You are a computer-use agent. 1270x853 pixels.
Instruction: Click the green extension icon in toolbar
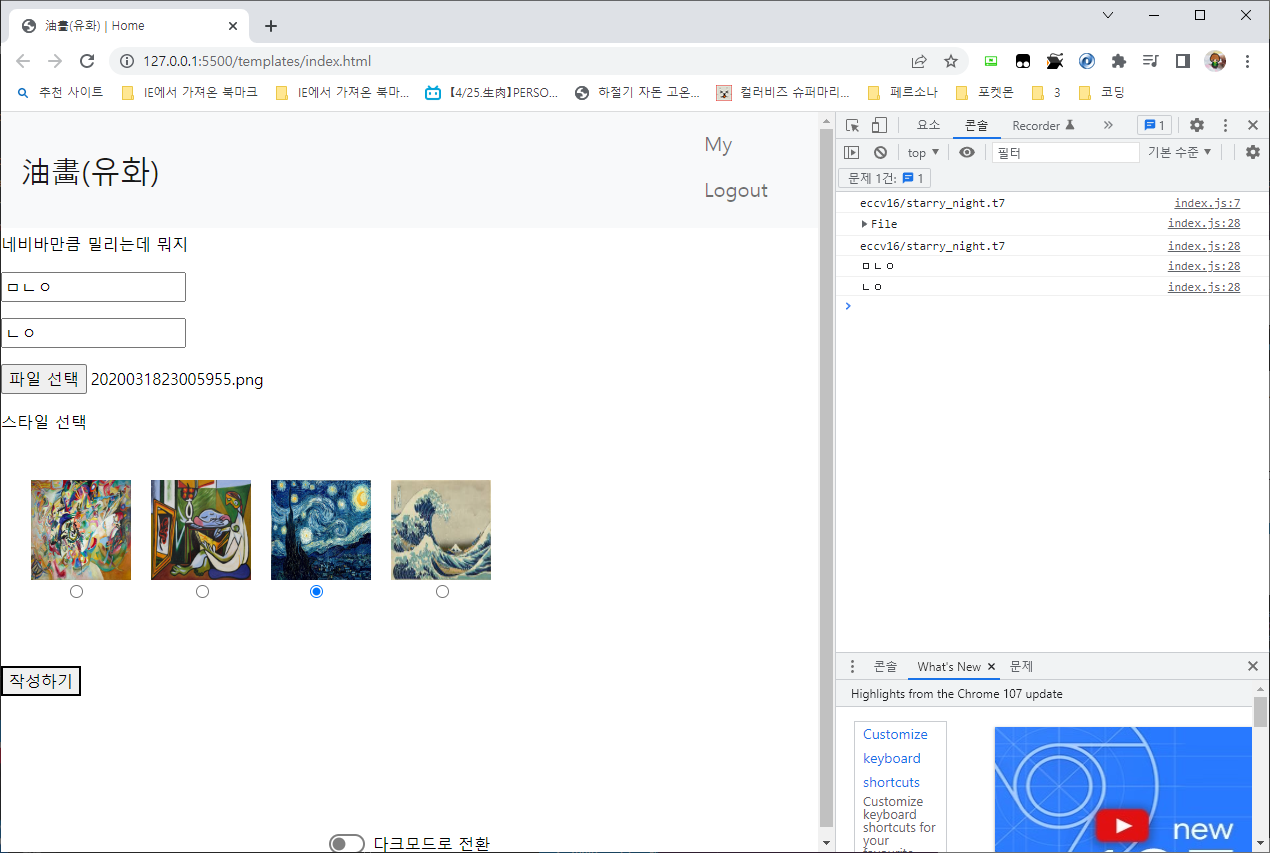click(x=991, y=61)
